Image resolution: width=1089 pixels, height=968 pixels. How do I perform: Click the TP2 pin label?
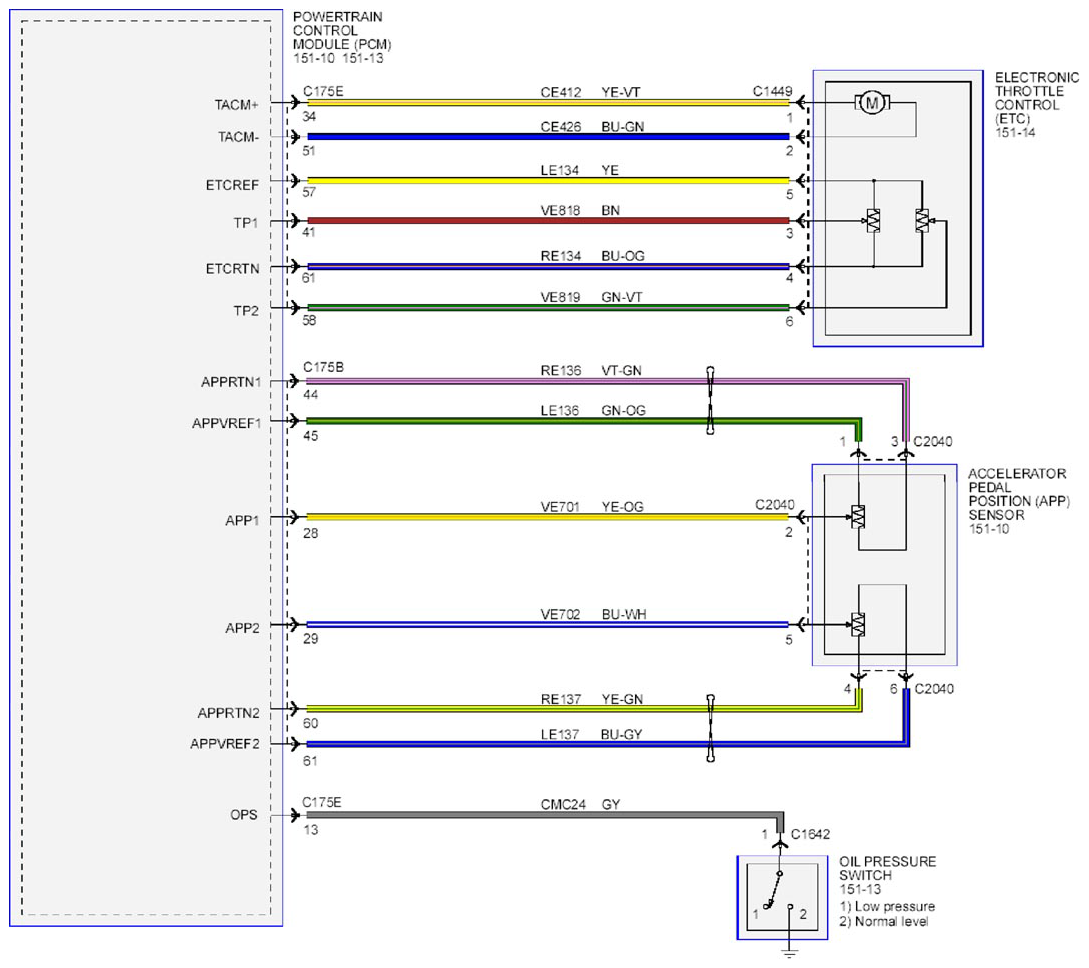point(245,311)
